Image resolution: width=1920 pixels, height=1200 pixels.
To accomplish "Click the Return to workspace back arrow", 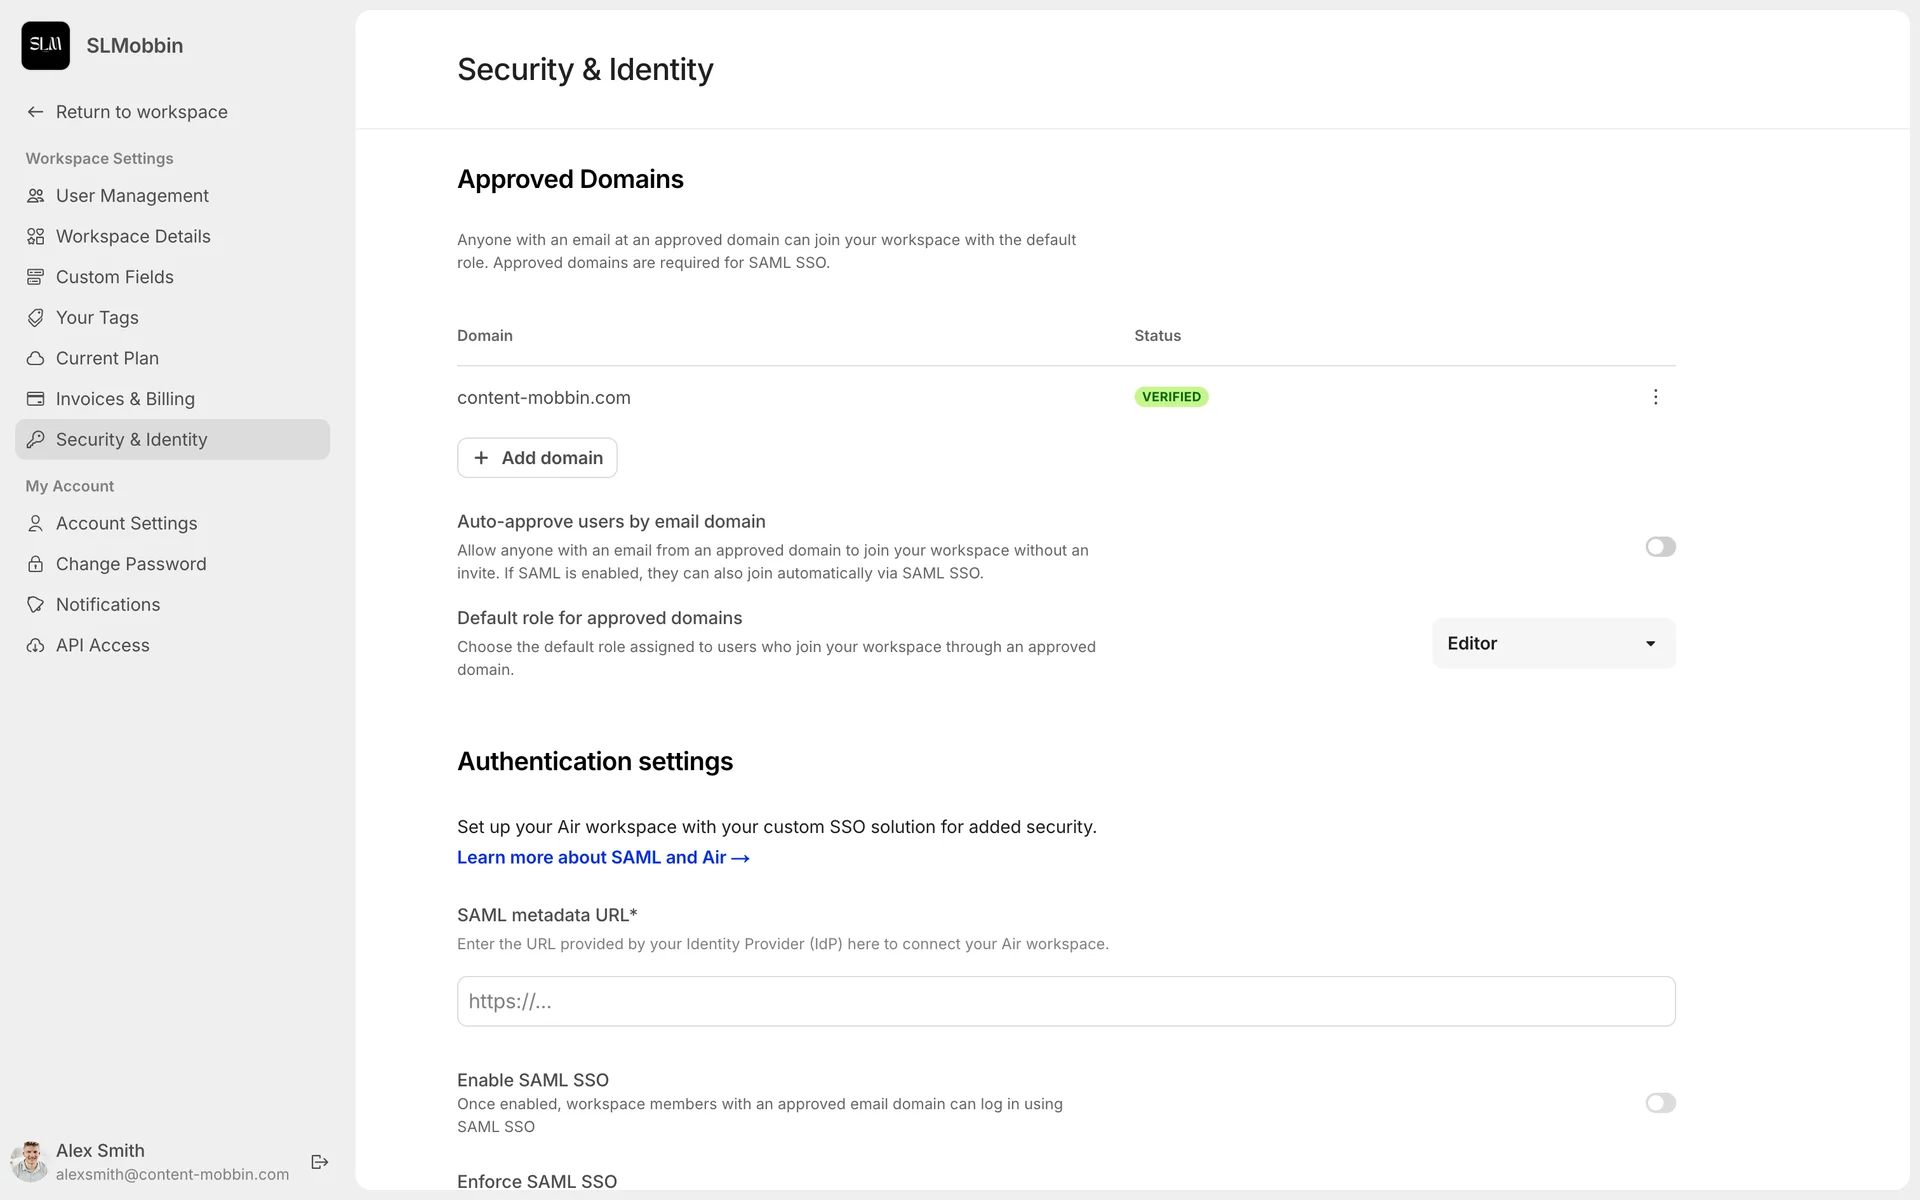I will click(36, 112).
